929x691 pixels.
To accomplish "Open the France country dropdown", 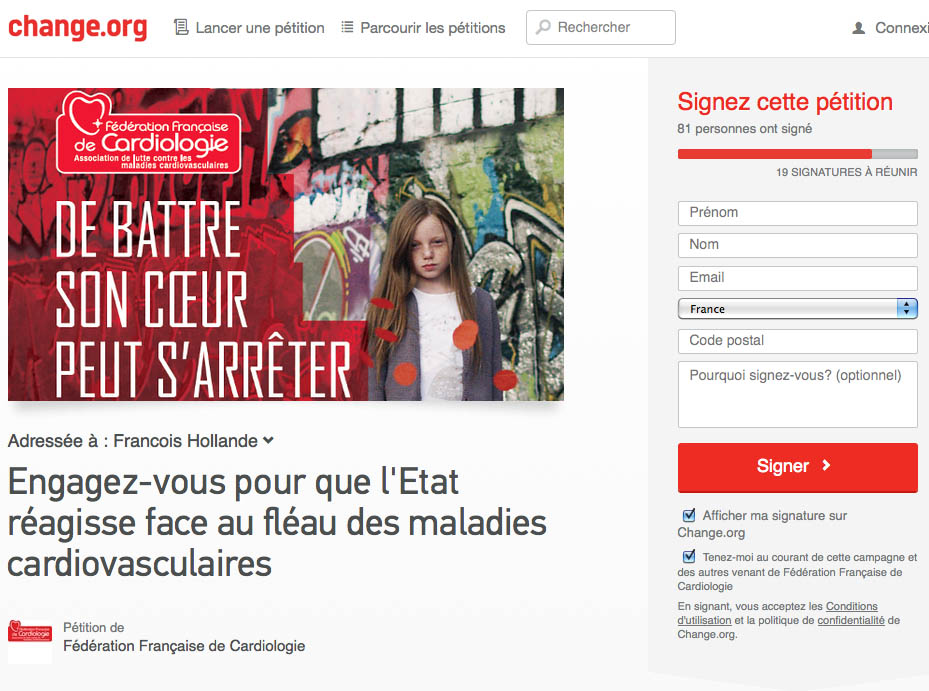I will [x=797, y=309].
